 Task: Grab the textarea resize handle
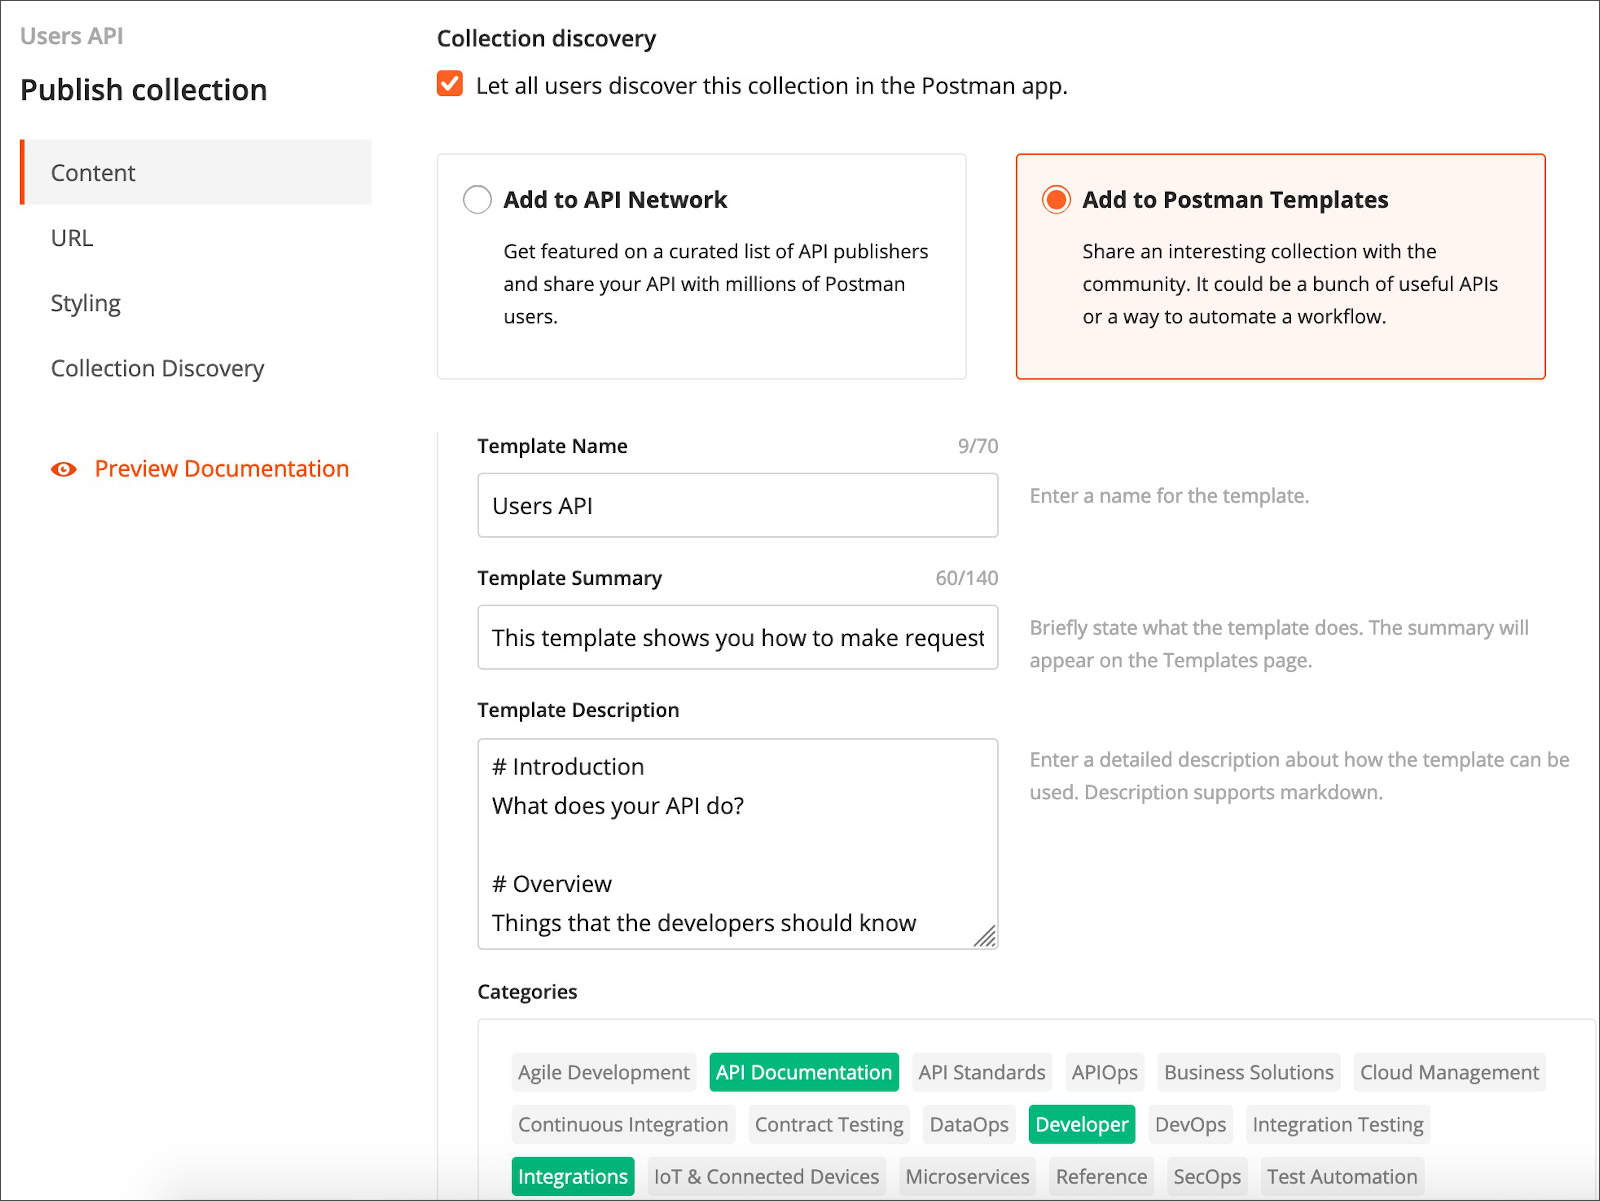(985, 936)
